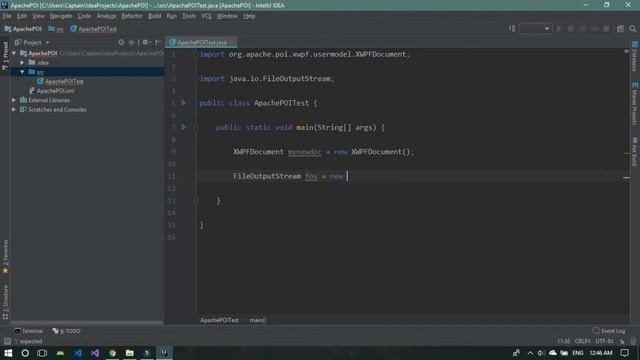
Task: Open Task View on the taskbar
Action: coord(42,353)
